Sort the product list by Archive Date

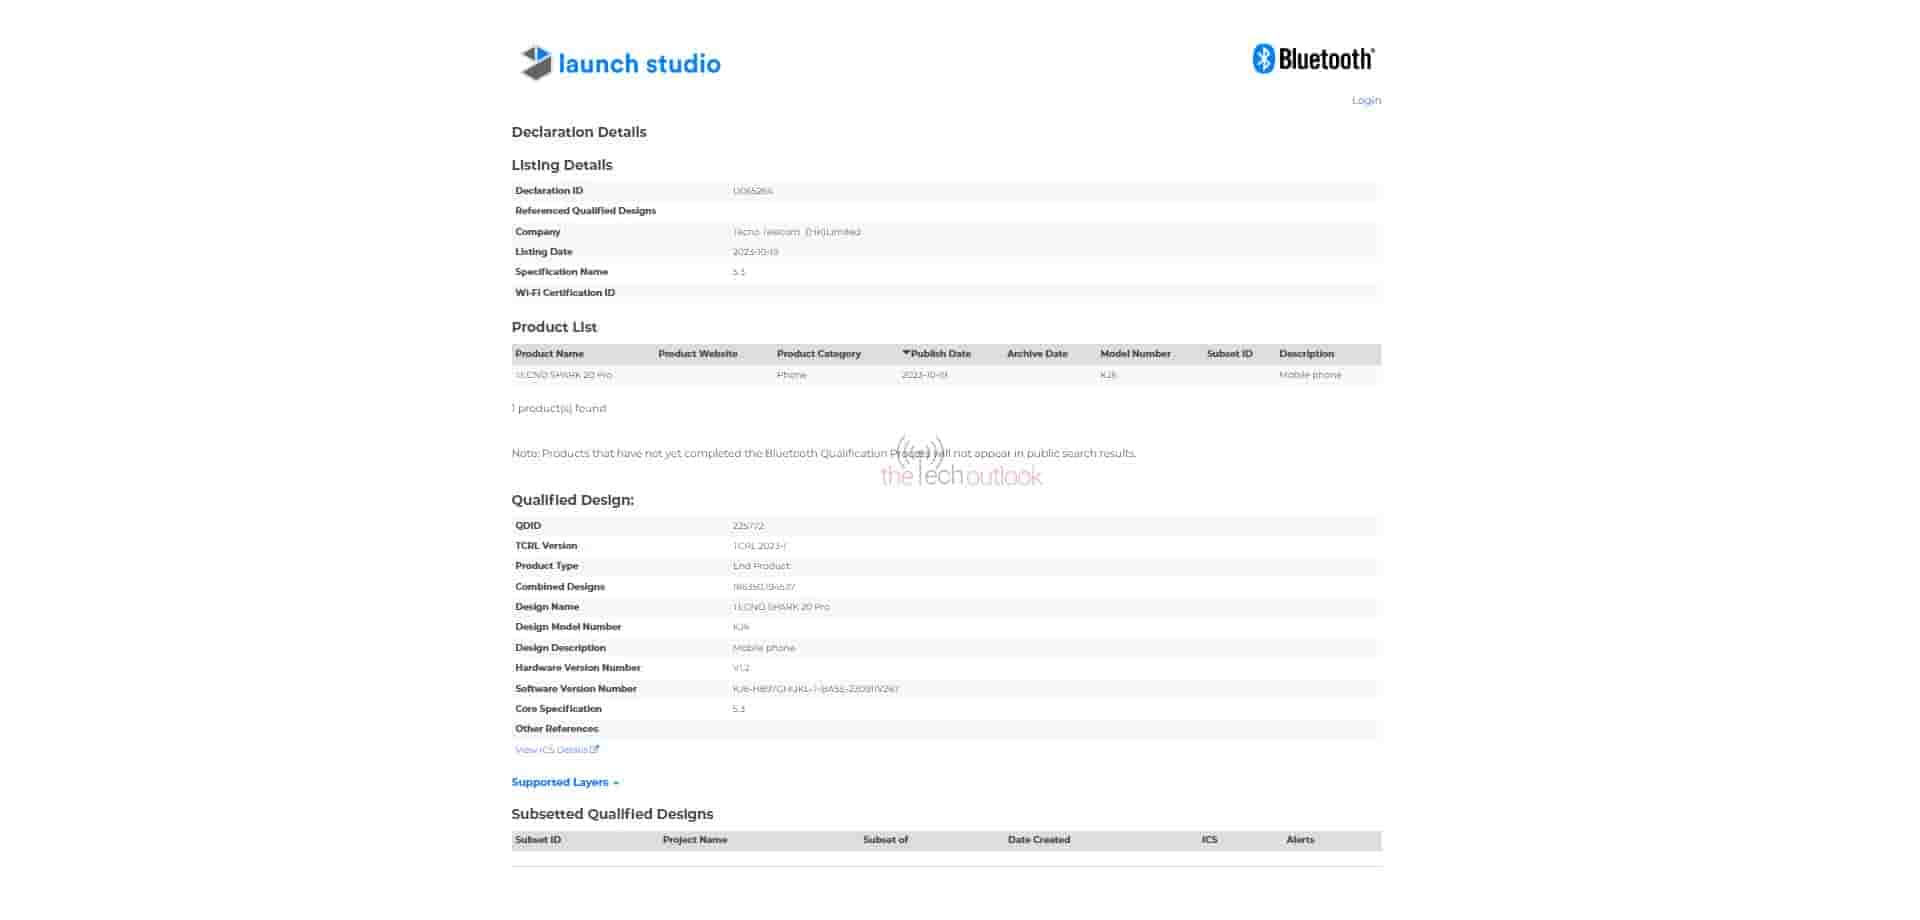click(1036, 354)
